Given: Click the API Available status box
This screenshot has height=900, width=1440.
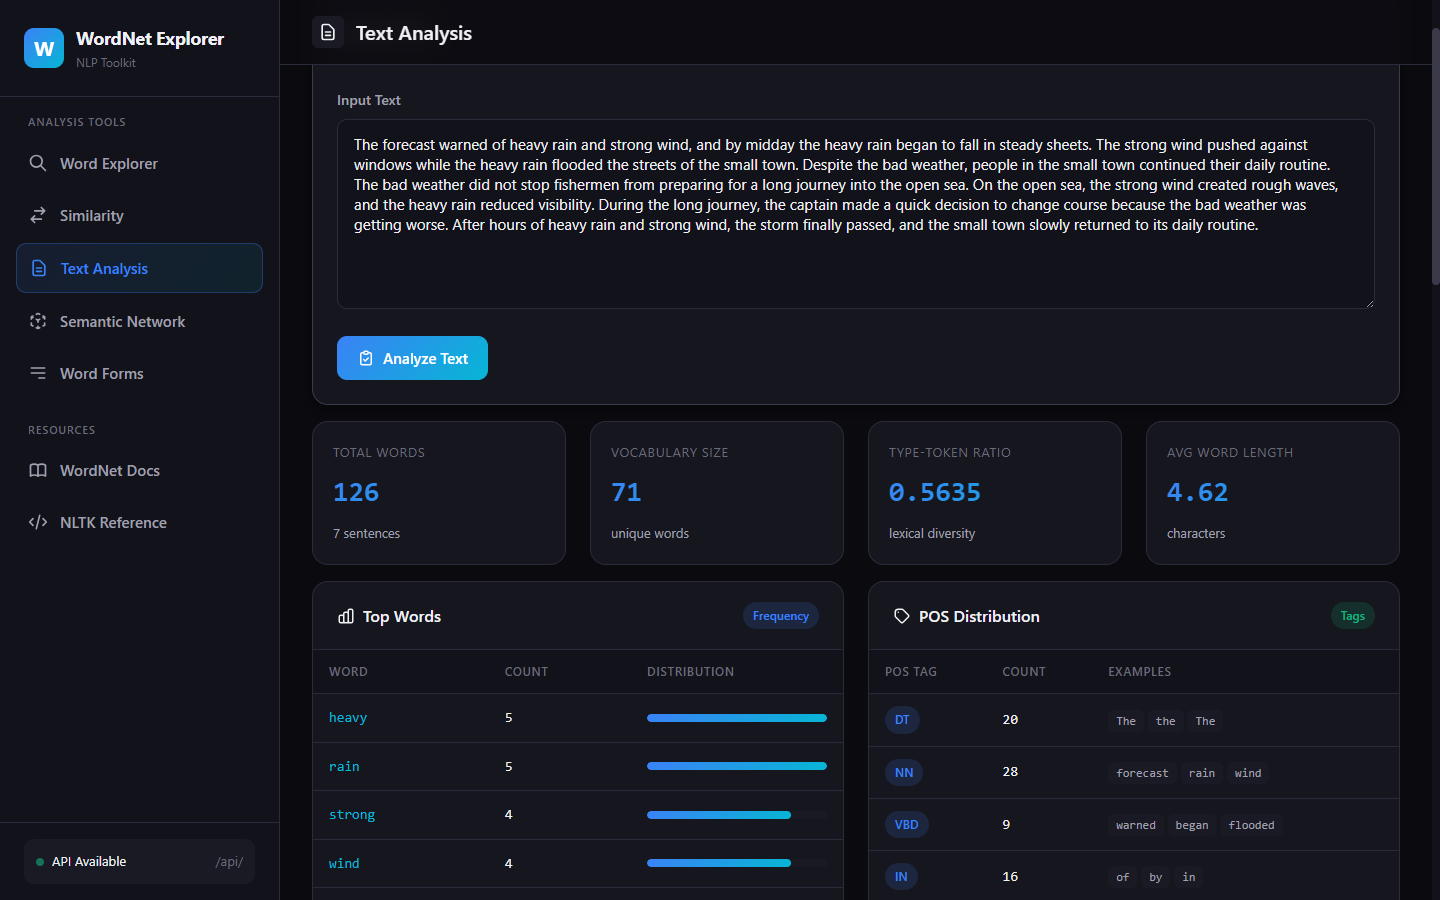Looking at the screenshot, I should 139,862.
